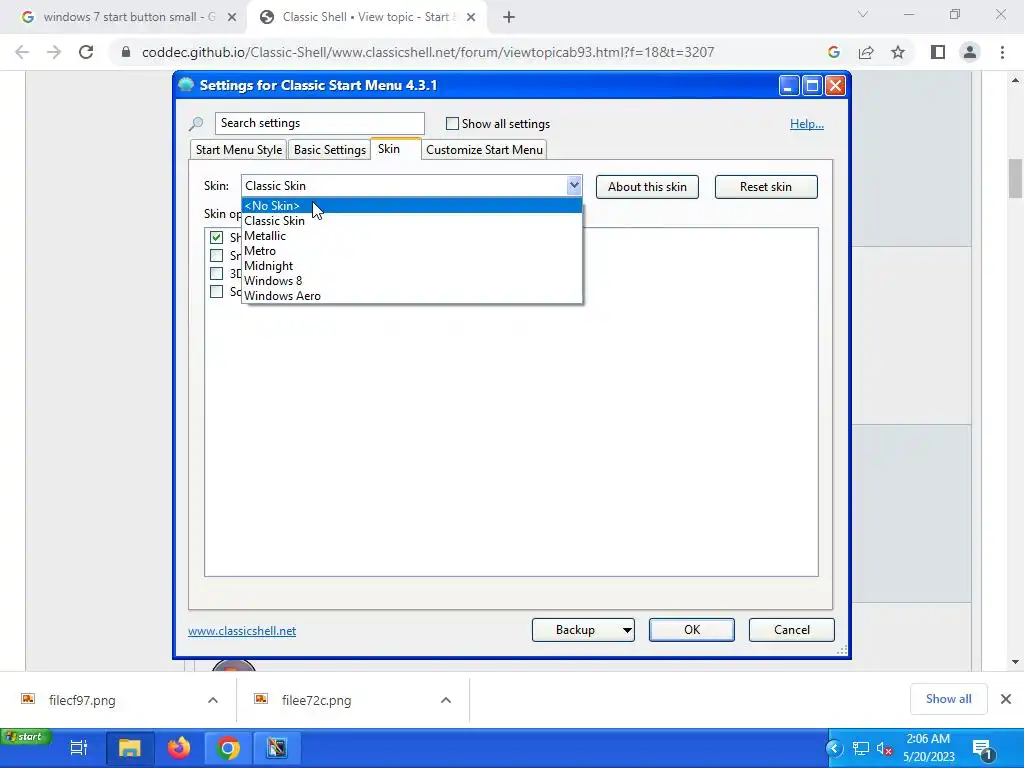Open the filecf97.png download

pos(82,700)
